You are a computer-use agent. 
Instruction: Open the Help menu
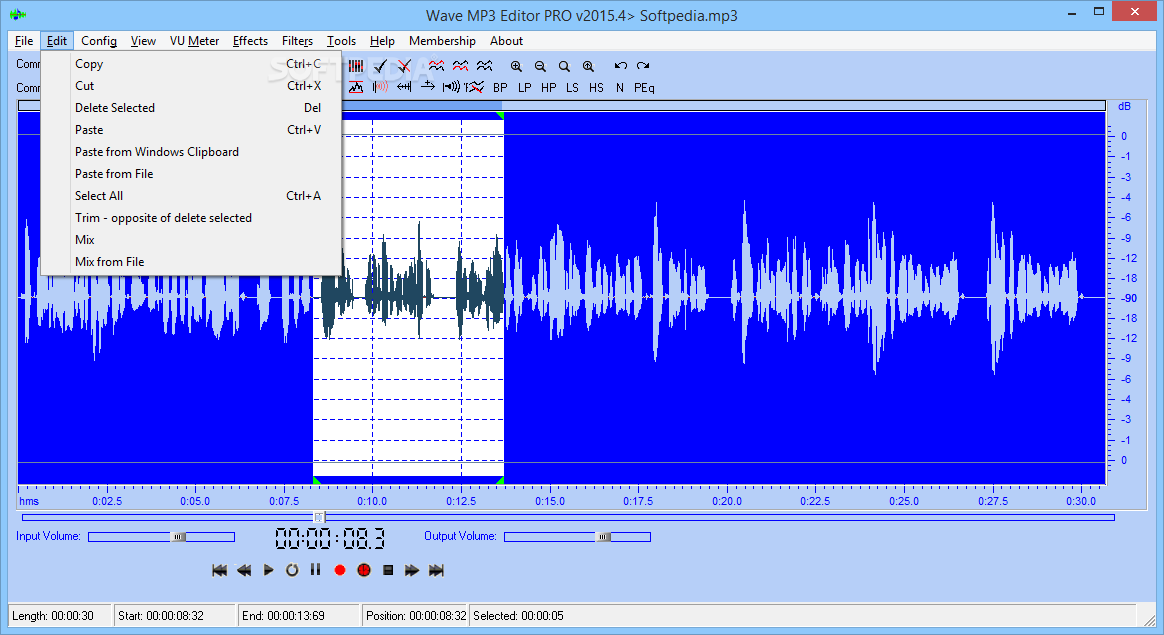[x=382, y=41]
